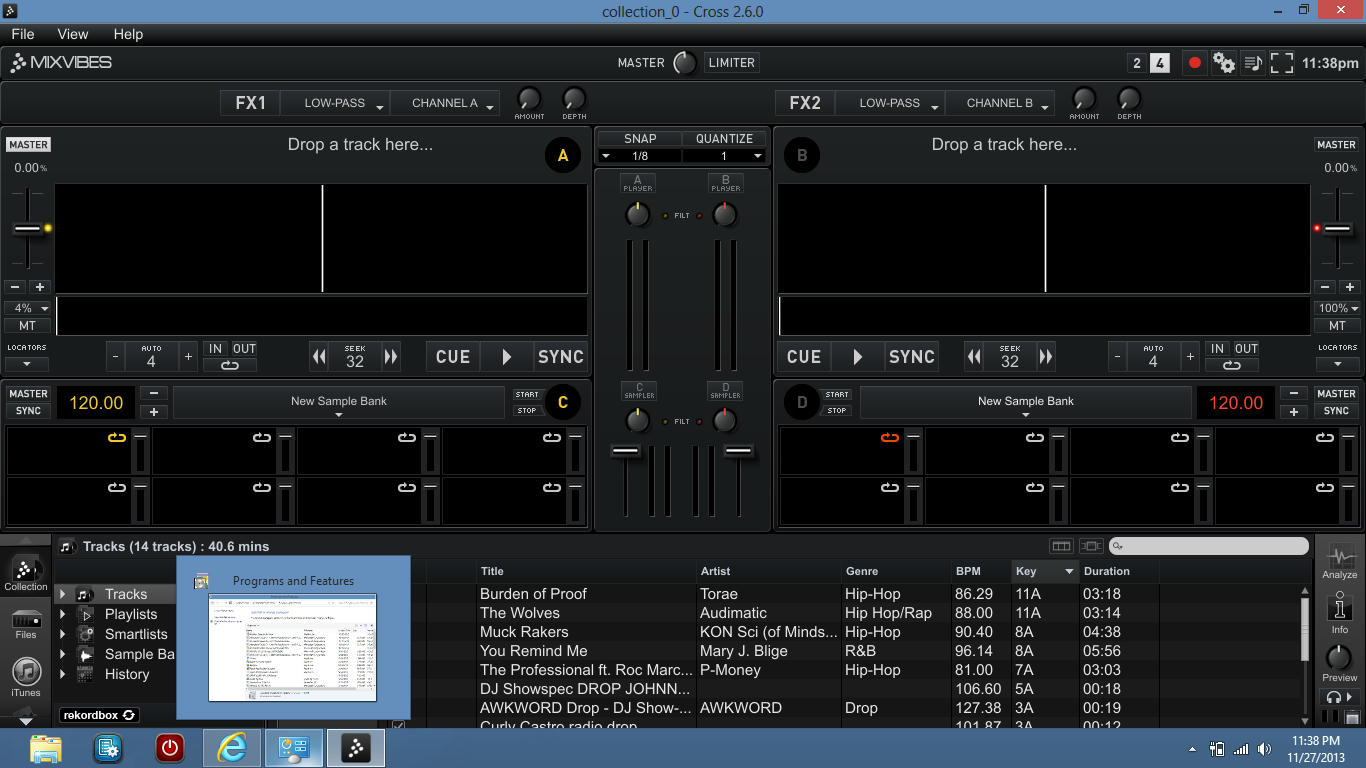Enter fullscreen mode via the bracket icon

1281,63
